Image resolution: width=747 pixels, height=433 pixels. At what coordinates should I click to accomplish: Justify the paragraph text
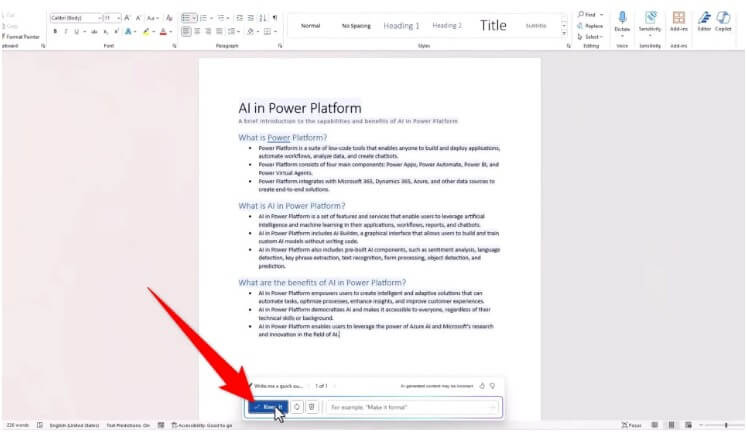coord(219,31)
